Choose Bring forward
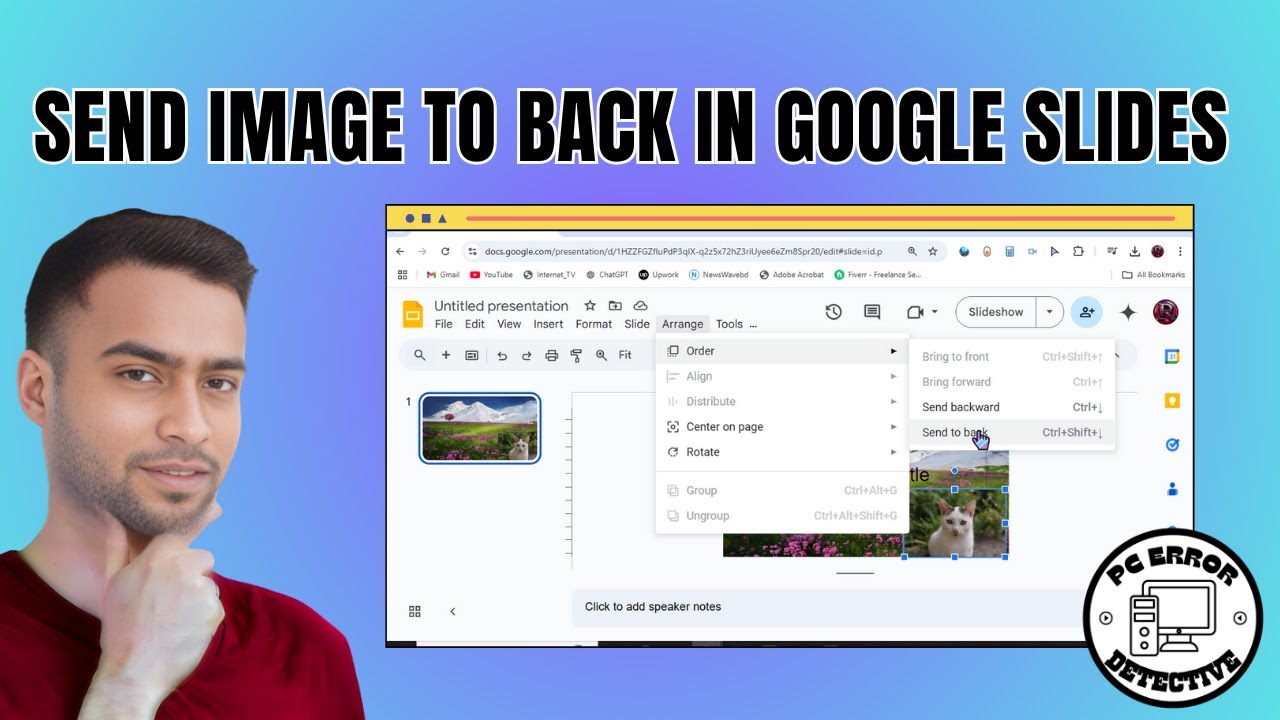The image size is (1280, 720). pos(1012,382)
